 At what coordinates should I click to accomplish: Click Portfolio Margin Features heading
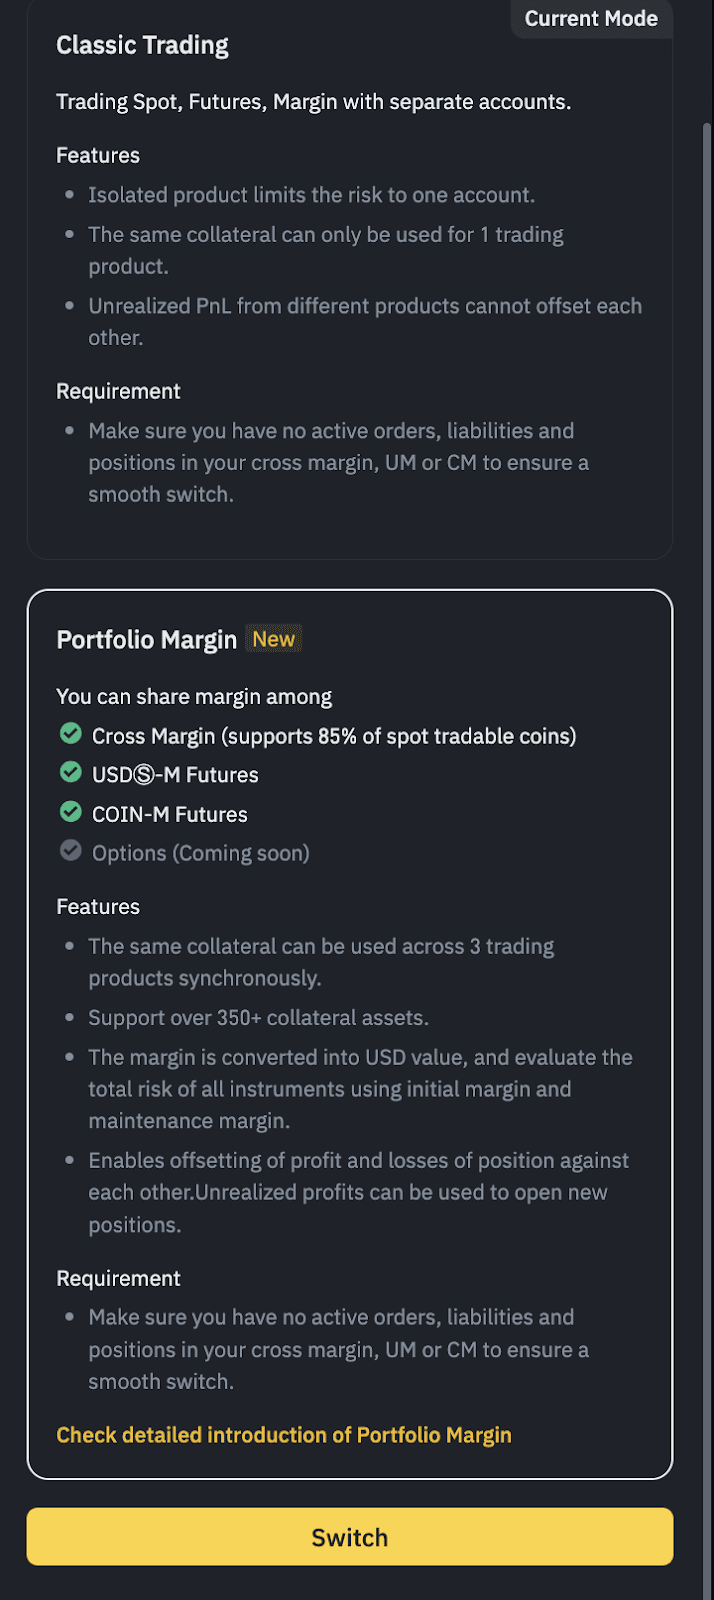coord(98,907)
